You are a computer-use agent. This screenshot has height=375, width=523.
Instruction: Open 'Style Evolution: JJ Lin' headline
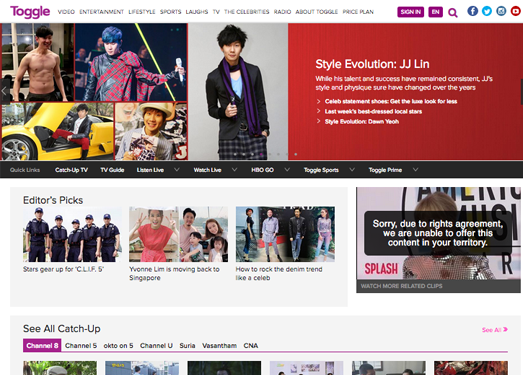click(x=372, y=64)
